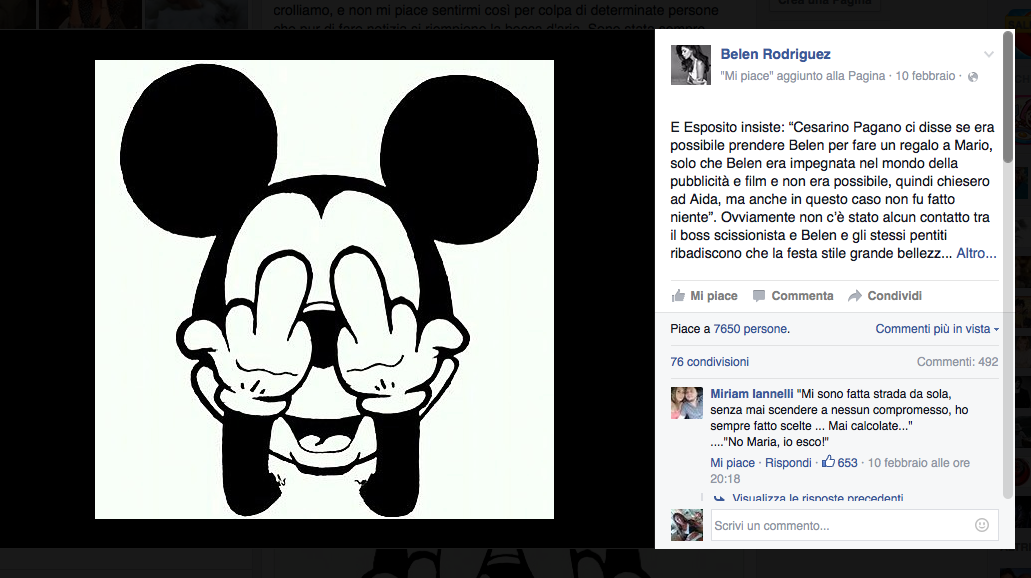The height and width of the screenshot is (578, 1031).
Task: Like Miriam Iannelli's comment via Mi piace
Action: [x=732, y=463]
